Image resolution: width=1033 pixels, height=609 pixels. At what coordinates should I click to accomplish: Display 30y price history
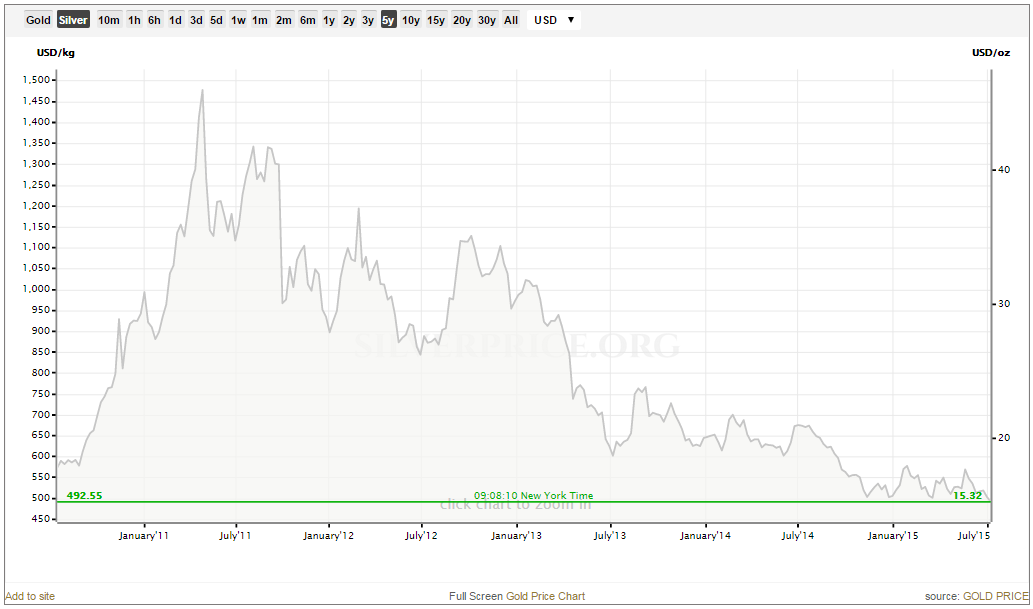[486, 20]
